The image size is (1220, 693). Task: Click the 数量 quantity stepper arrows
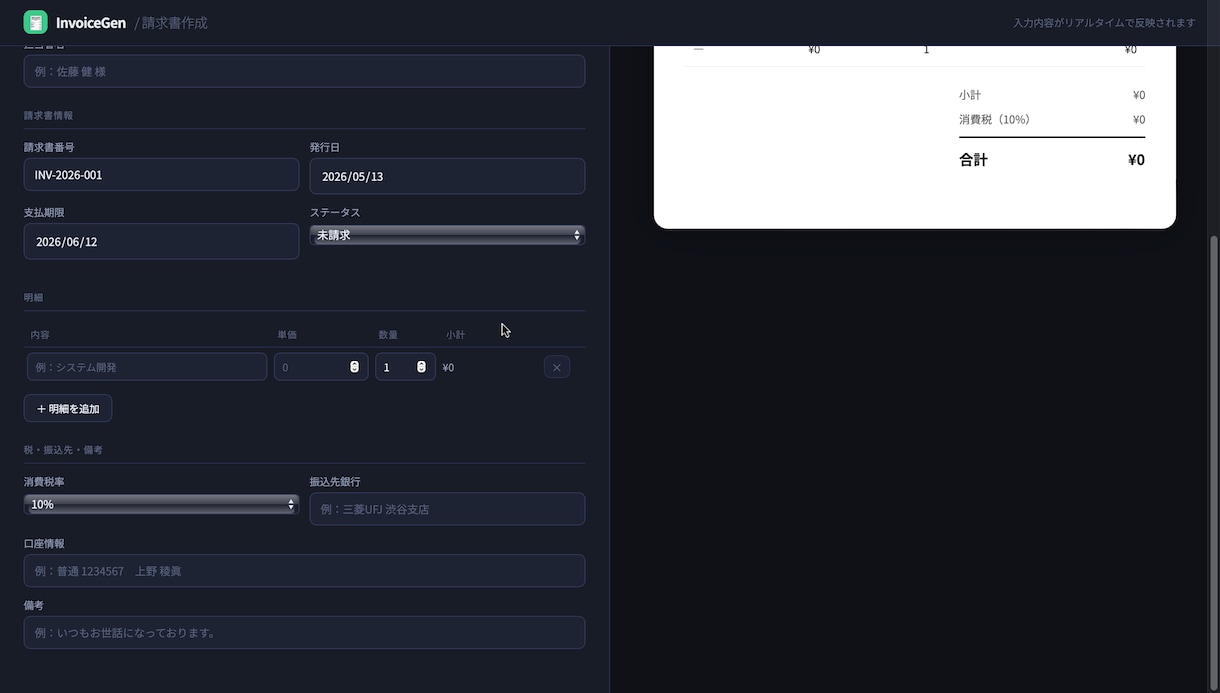coord(421,367)
